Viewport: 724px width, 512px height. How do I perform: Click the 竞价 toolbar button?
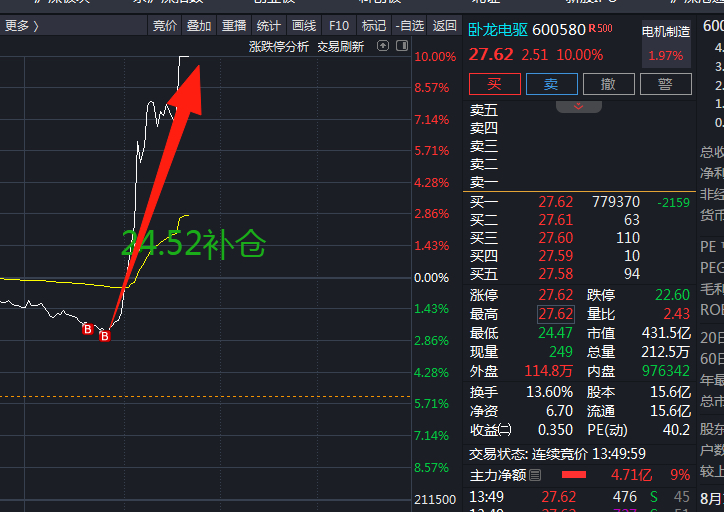[x=165, y=26]
